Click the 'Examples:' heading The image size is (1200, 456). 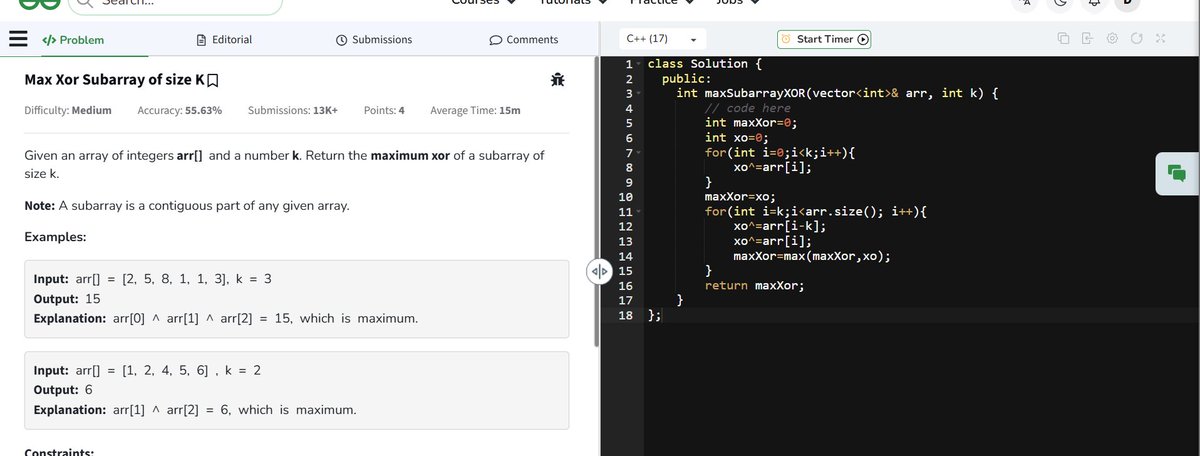coord(55,237)
